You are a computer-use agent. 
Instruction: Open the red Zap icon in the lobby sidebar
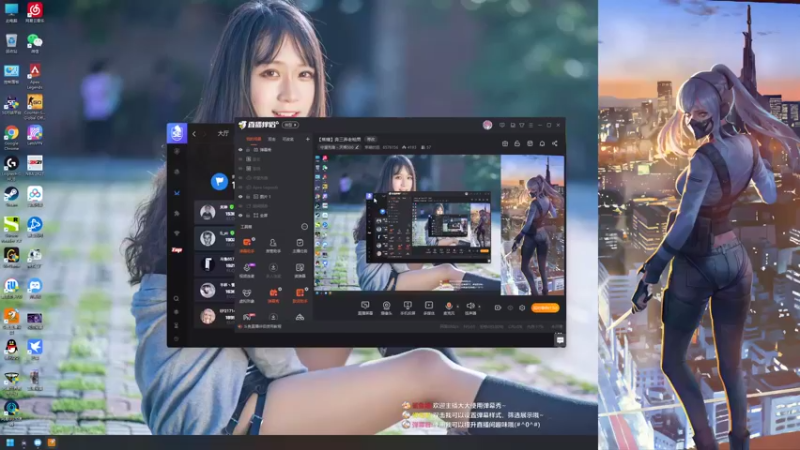[177, 250]
